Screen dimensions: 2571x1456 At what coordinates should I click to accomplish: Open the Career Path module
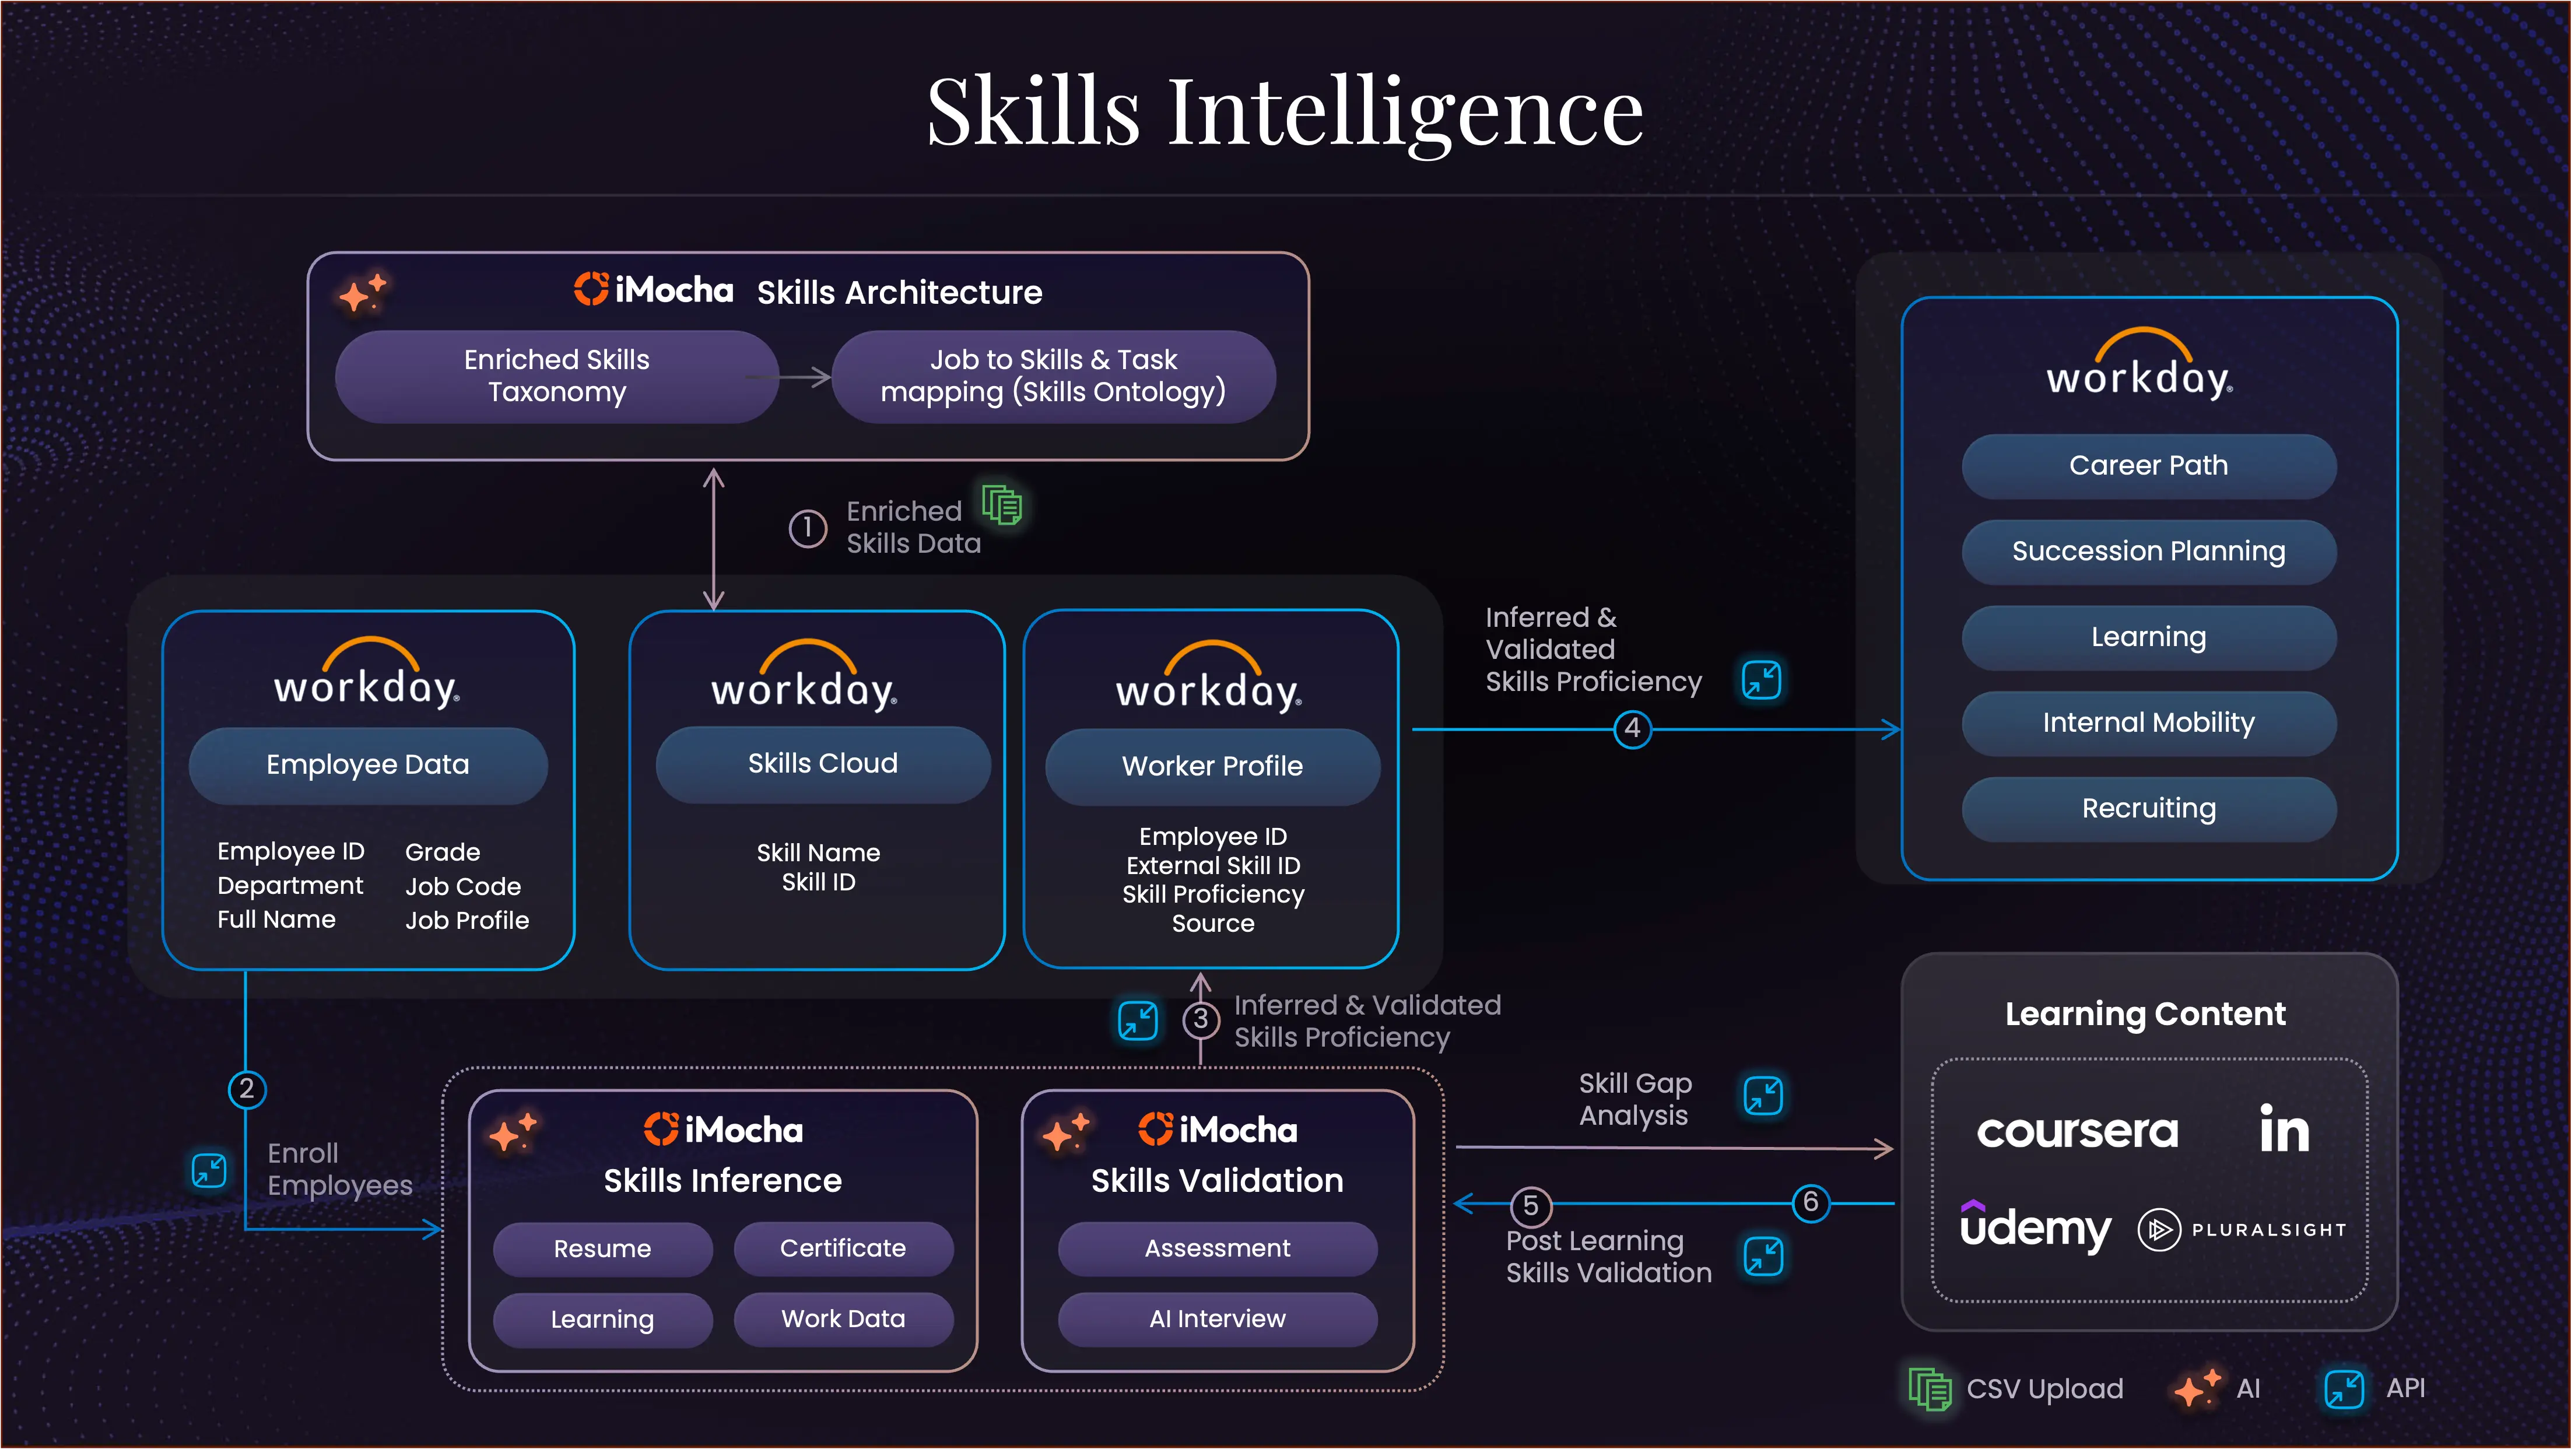[2149, 466]
